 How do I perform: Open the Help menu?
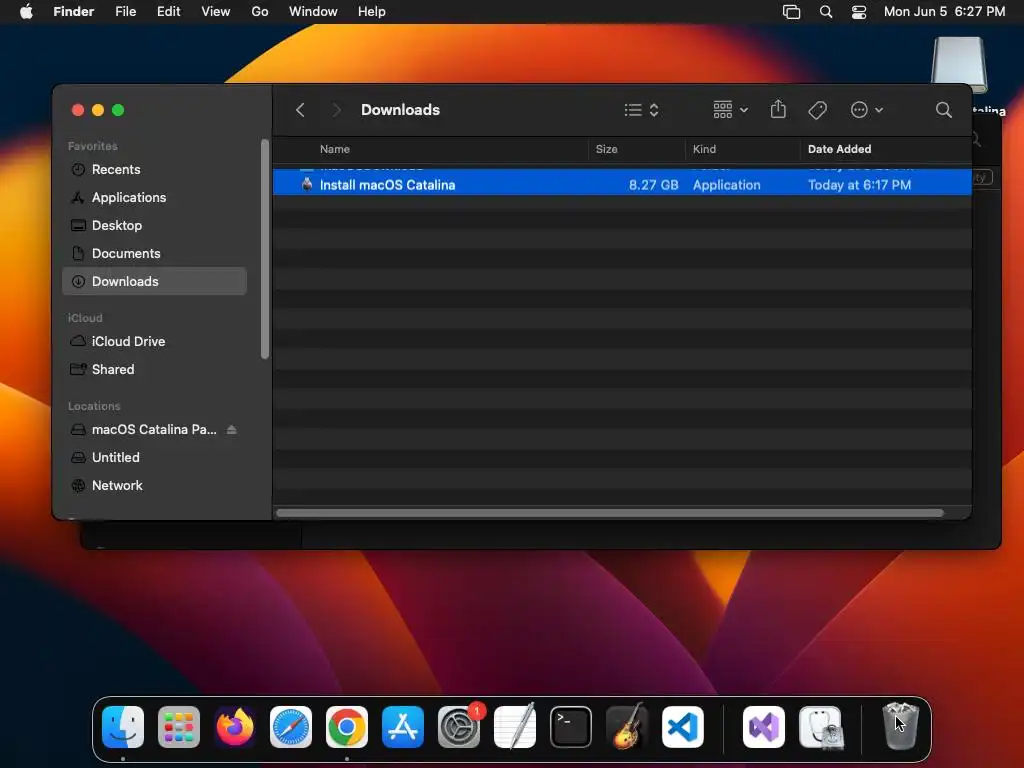[372, 12]
